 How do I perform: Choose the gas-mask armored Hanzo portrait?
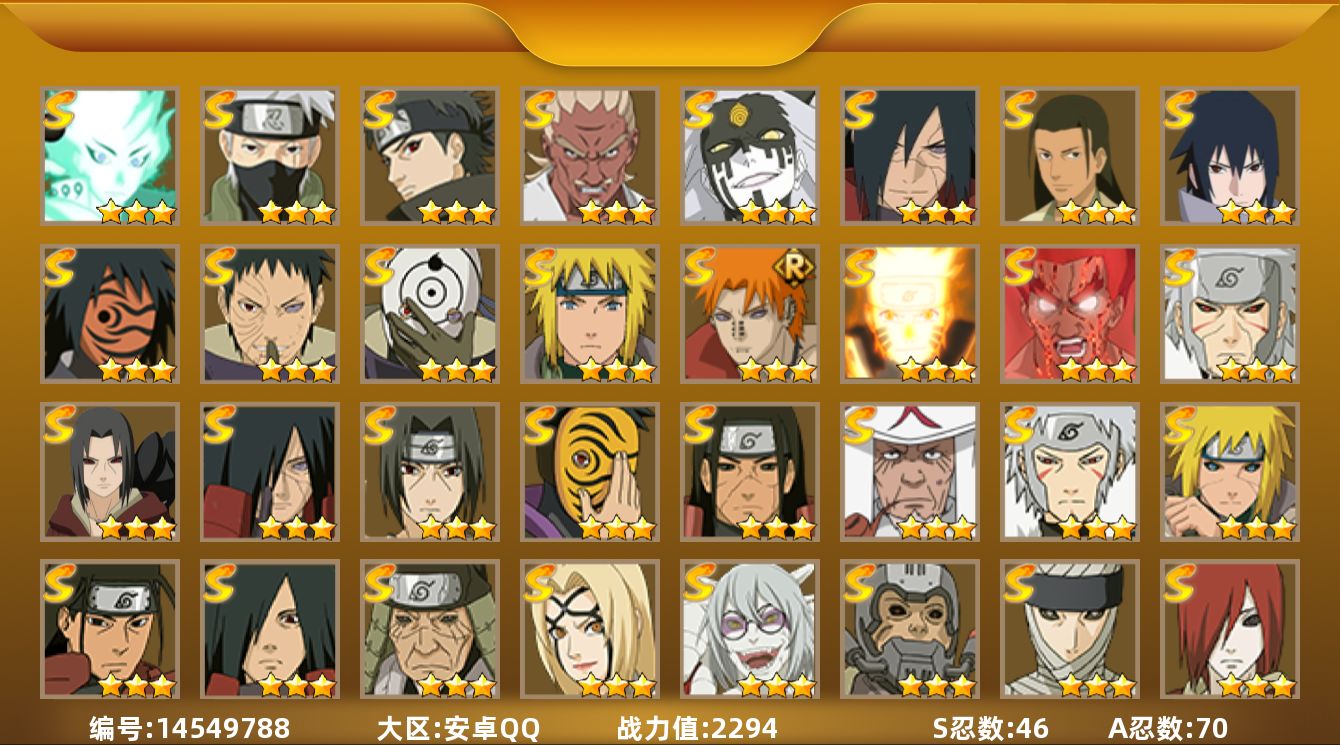pyautogui.click(x=910, y=630)
